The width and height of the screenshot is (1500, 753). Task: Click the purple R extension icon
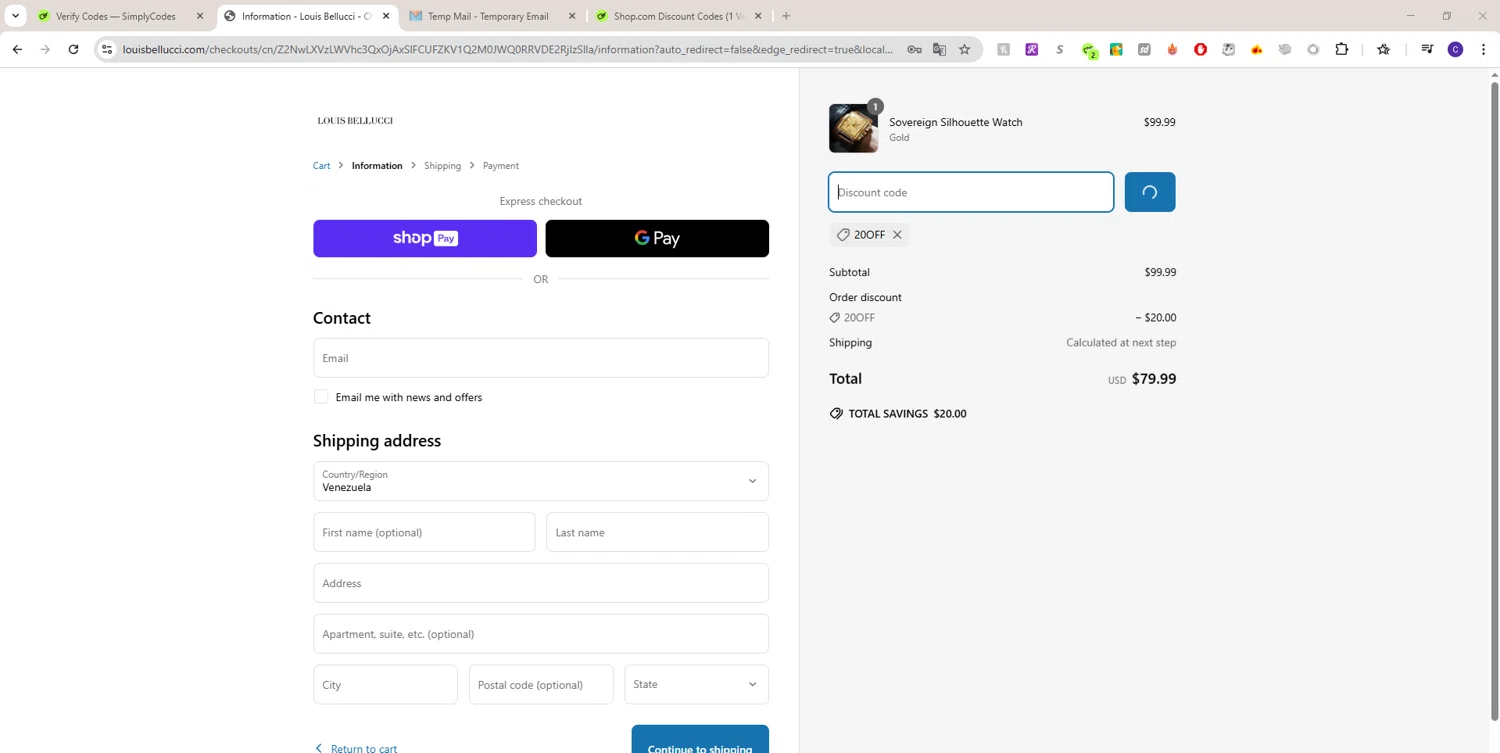(x=1032, y=49)
